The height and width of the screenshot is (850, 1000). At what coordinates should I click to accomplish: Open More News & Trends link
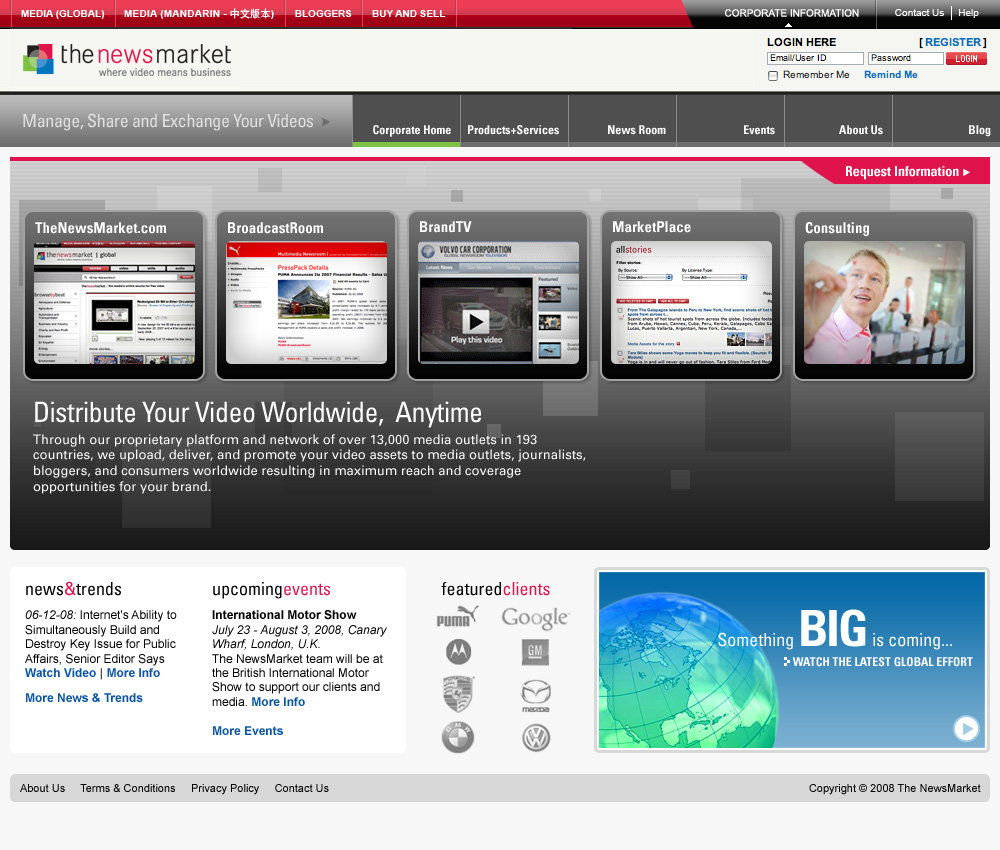(84, 698)
